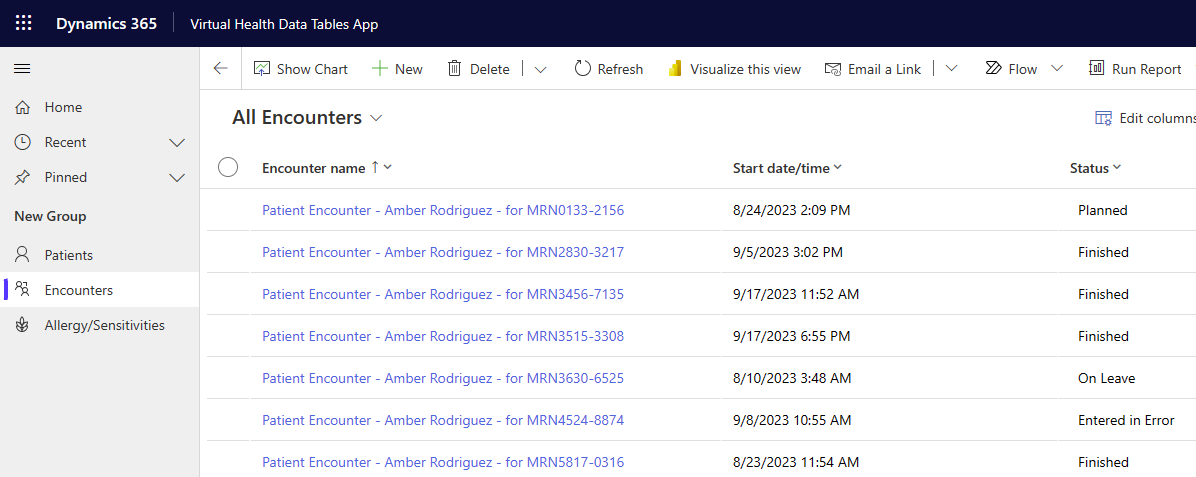Click the date 8/24/2023 2:09 PM
Image resolution: width=1196 pixels, height=477 pixels.
coord(791,210)
